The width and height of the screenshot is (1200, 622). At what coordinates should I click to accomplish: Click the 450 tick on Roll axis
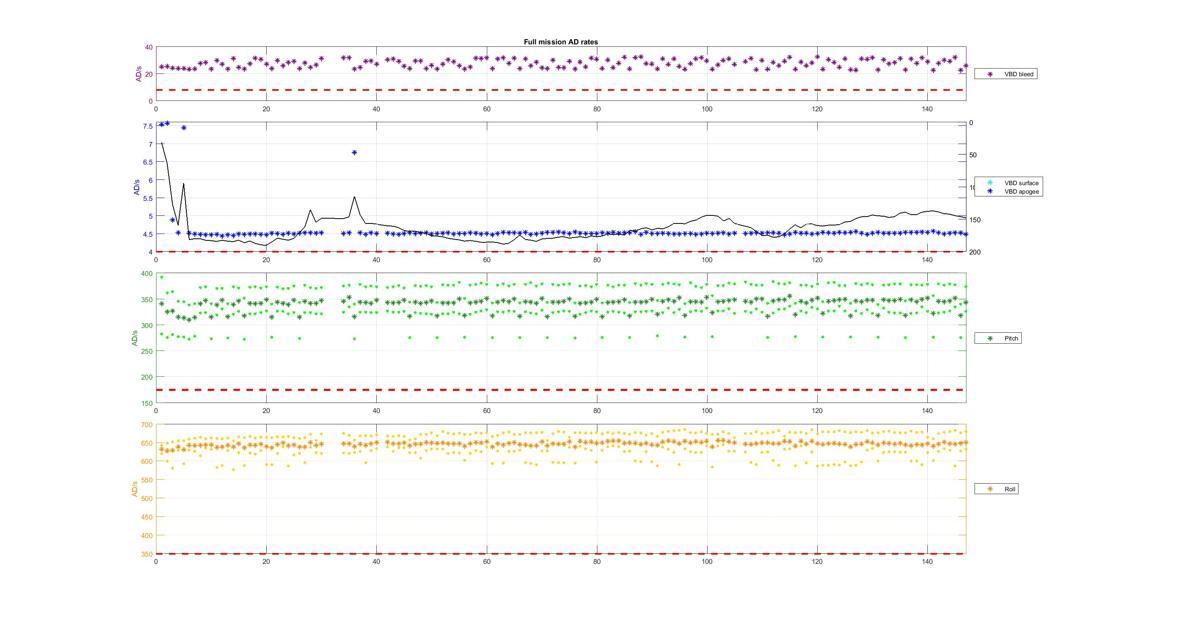click(146, 516)
